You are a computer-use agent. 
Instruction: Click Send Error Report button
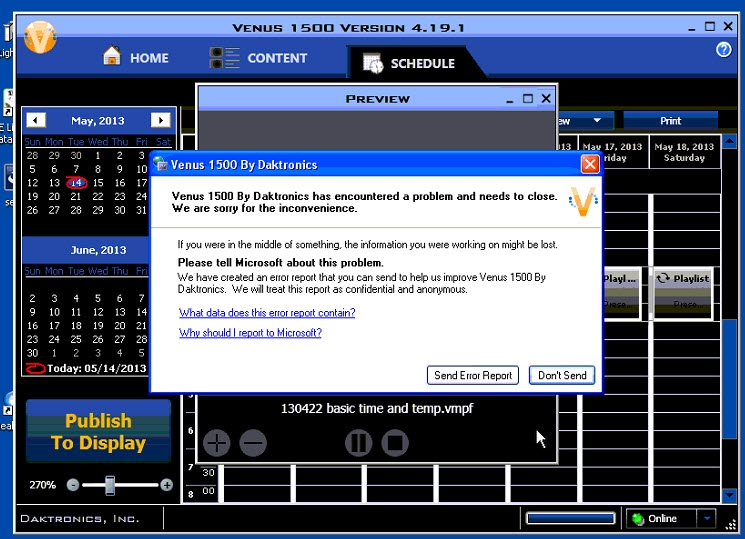(473, 375)
